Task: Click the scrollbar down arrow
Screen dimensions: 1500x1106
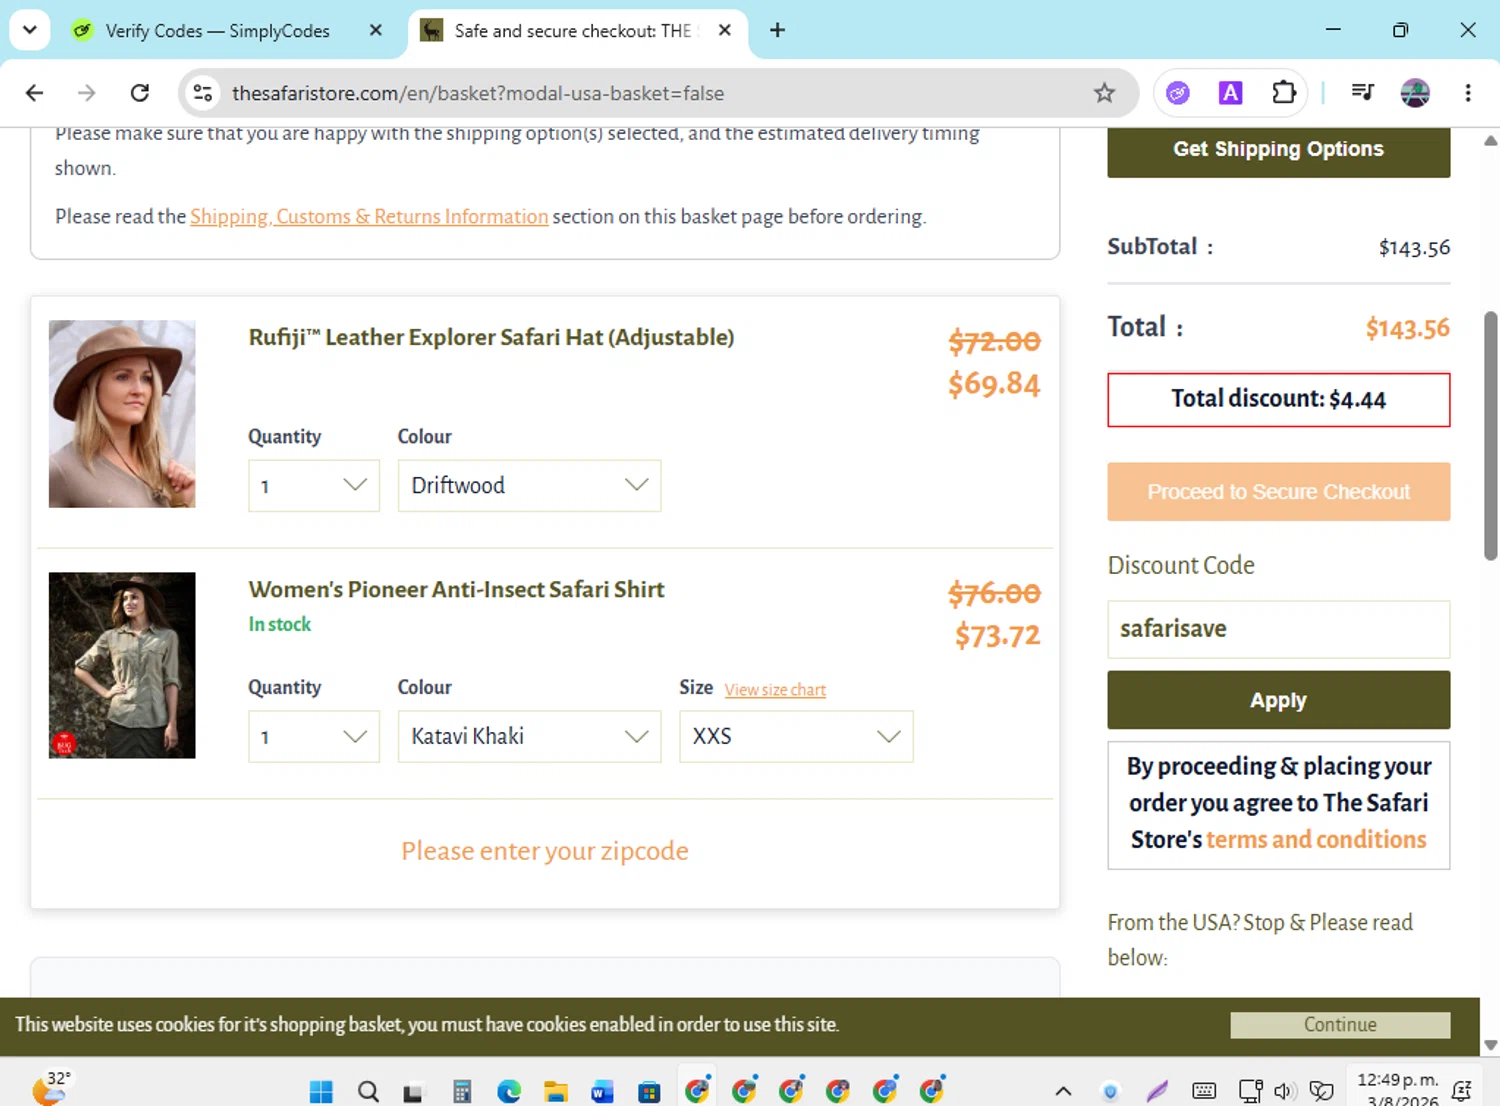Action: [x=1490, y=1045]
